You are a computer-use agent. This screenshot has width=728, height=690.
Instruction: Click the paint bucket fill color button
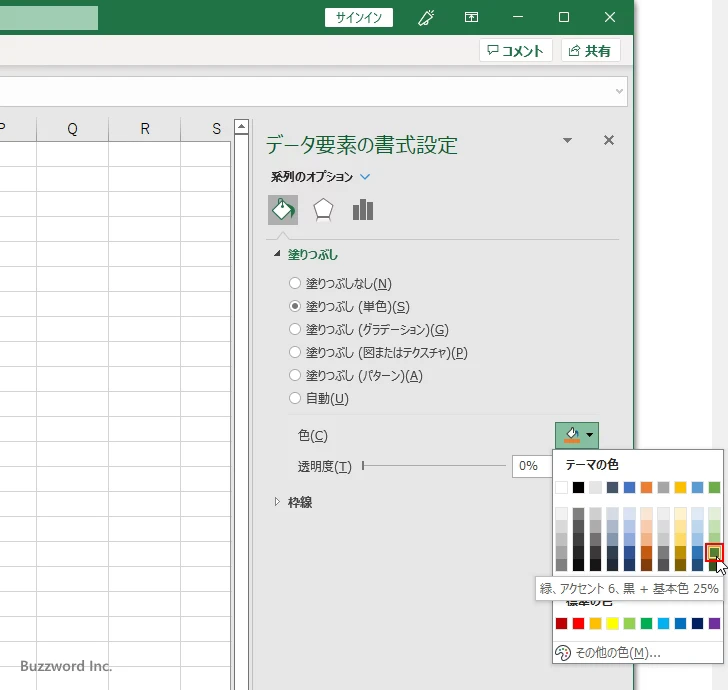click(x=572, y=435)
